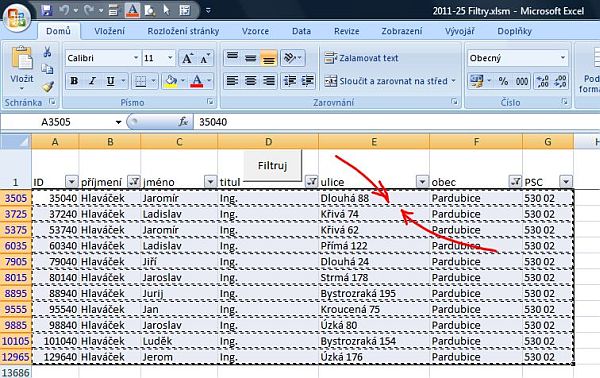The height and width of the screenshot is (378, 600).
Task: Open the insert function fx dialog
Action: (x=183, y=122)
